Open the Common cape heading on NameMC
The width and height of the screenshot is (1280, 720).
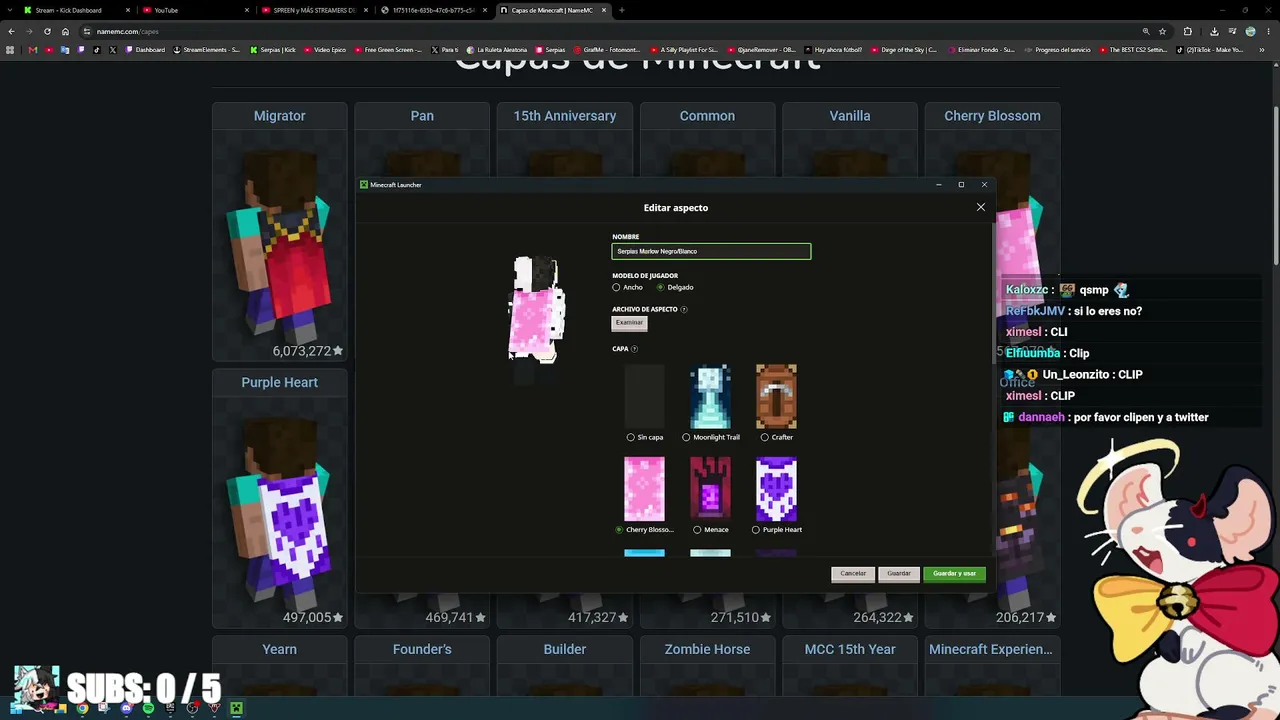(x=707, y=116)
